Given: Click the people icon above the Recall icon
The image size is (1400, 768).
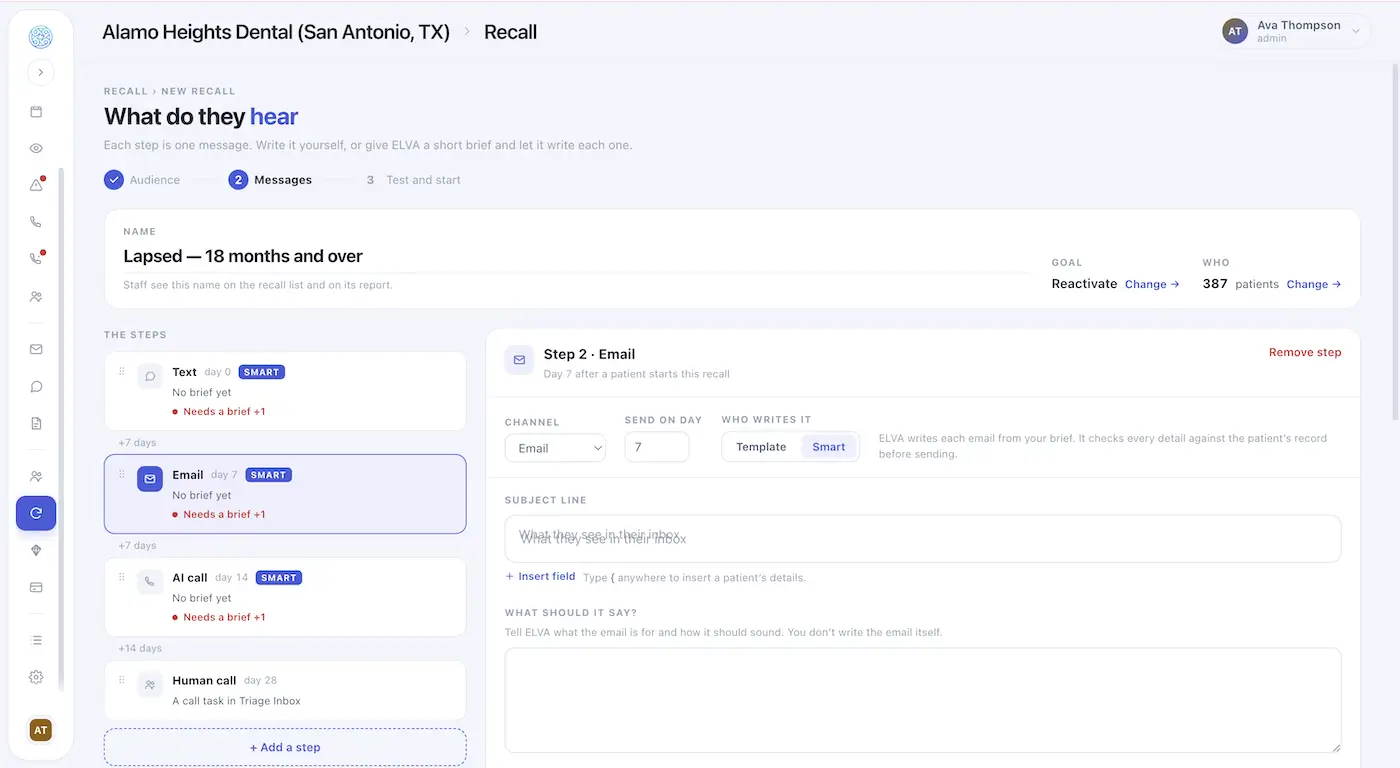Looking at the screenshot, I should click(x=36, y=476).
